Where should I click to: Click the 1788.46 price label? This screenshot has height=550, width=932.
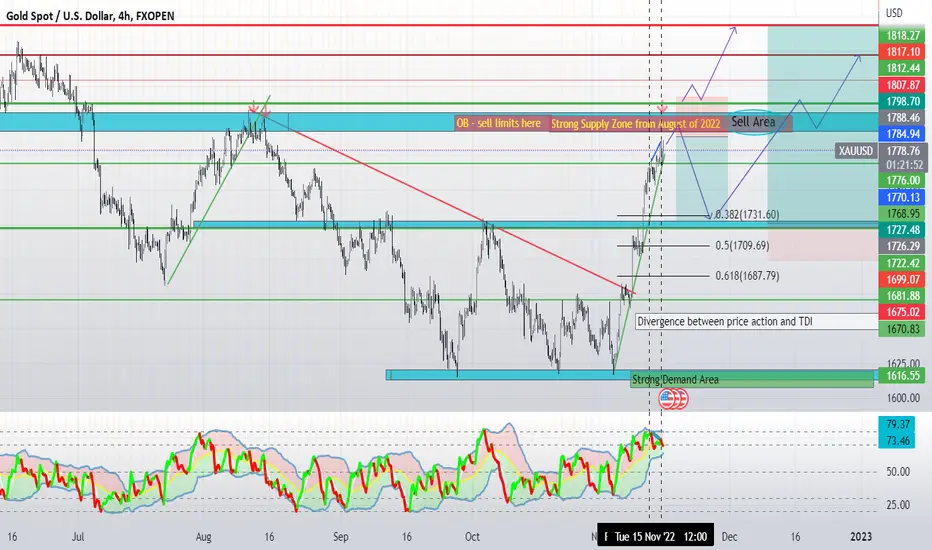[903, 118]
